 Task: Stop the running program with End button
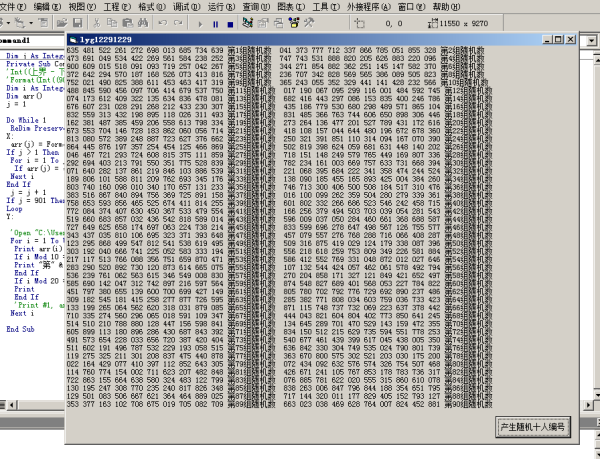tap(230, 24)
